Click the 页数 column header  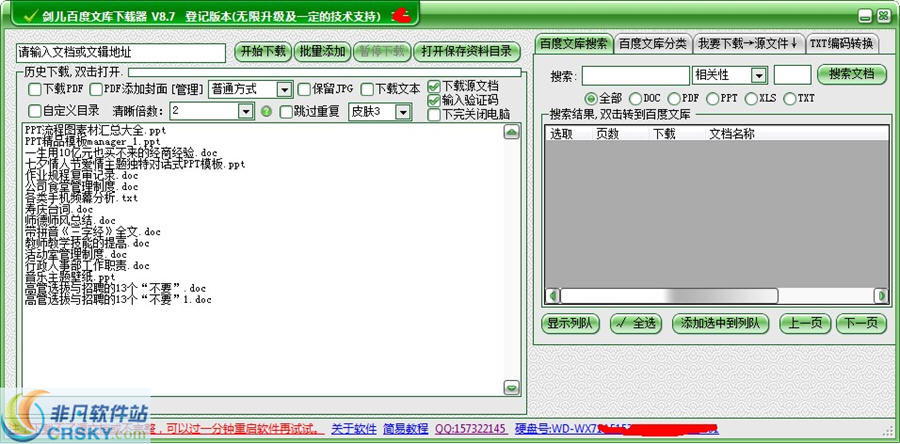pos(620,134)
